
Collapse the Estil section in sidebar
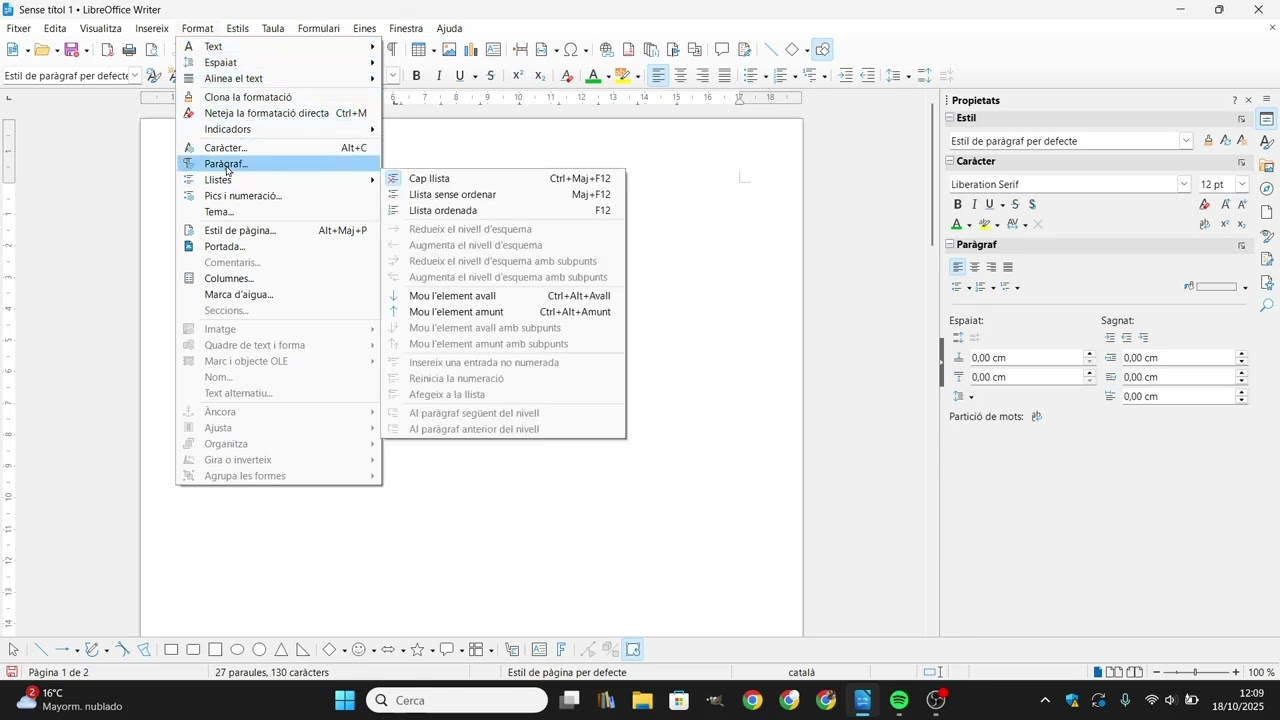951,118
